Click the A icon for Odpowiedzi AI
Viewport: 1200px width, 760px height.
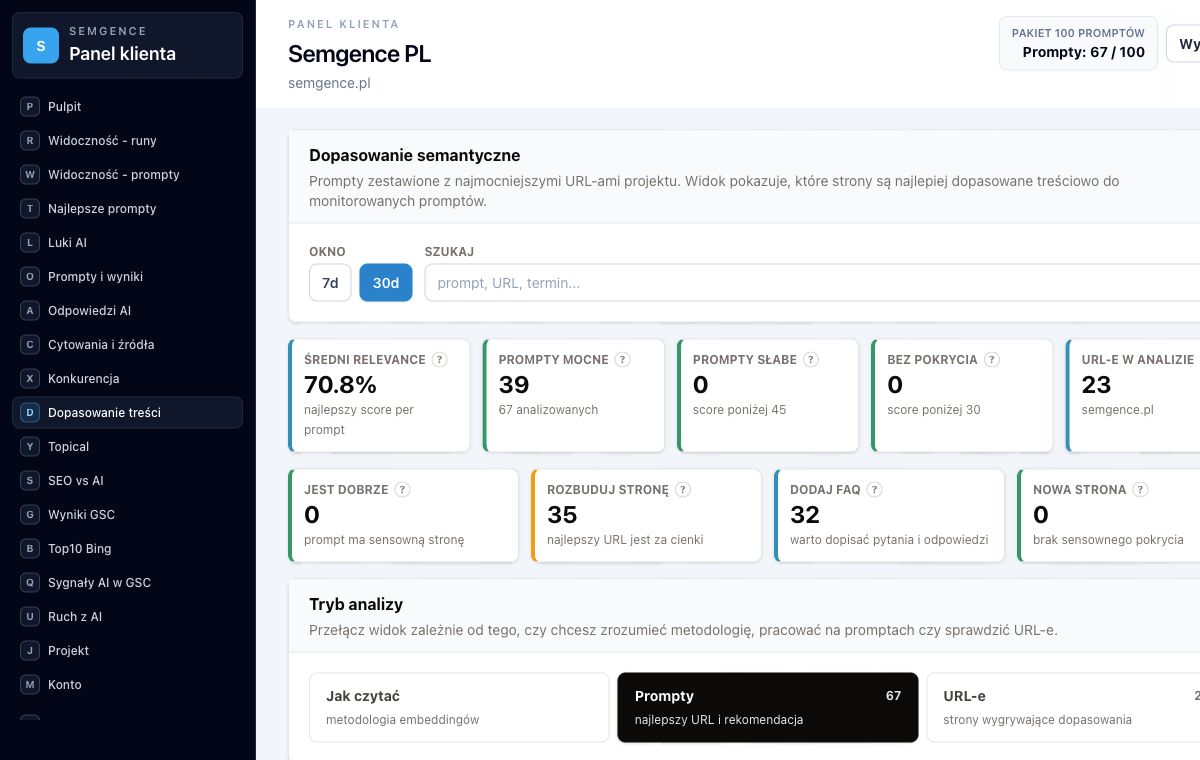point(30,310)
